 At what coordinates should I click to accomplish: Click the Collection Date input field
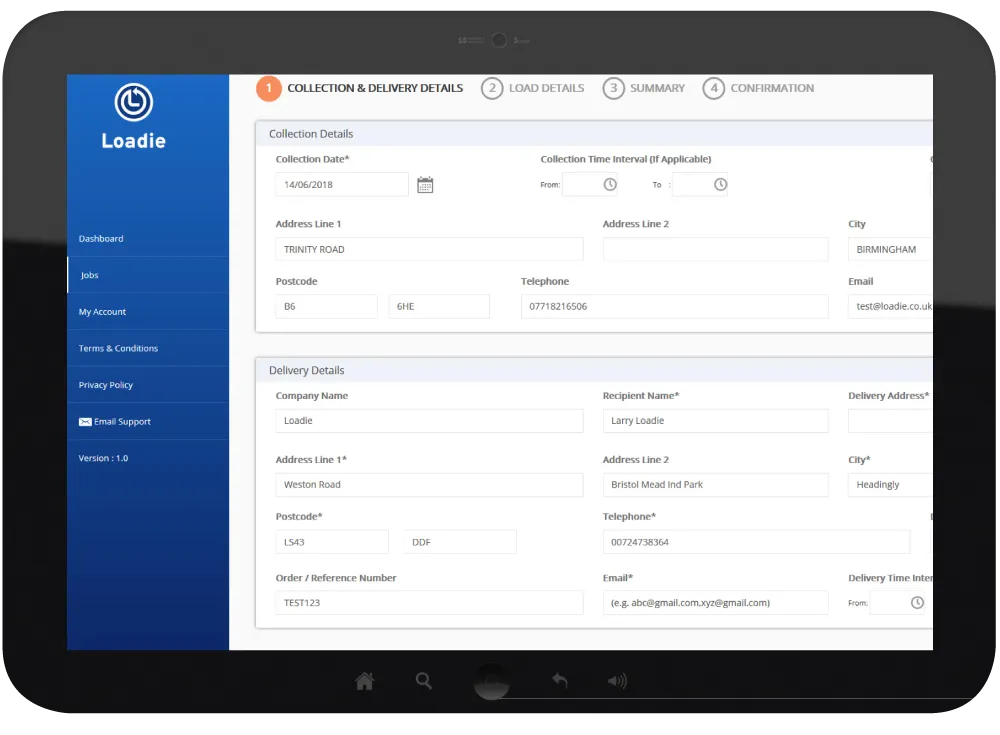342,184
